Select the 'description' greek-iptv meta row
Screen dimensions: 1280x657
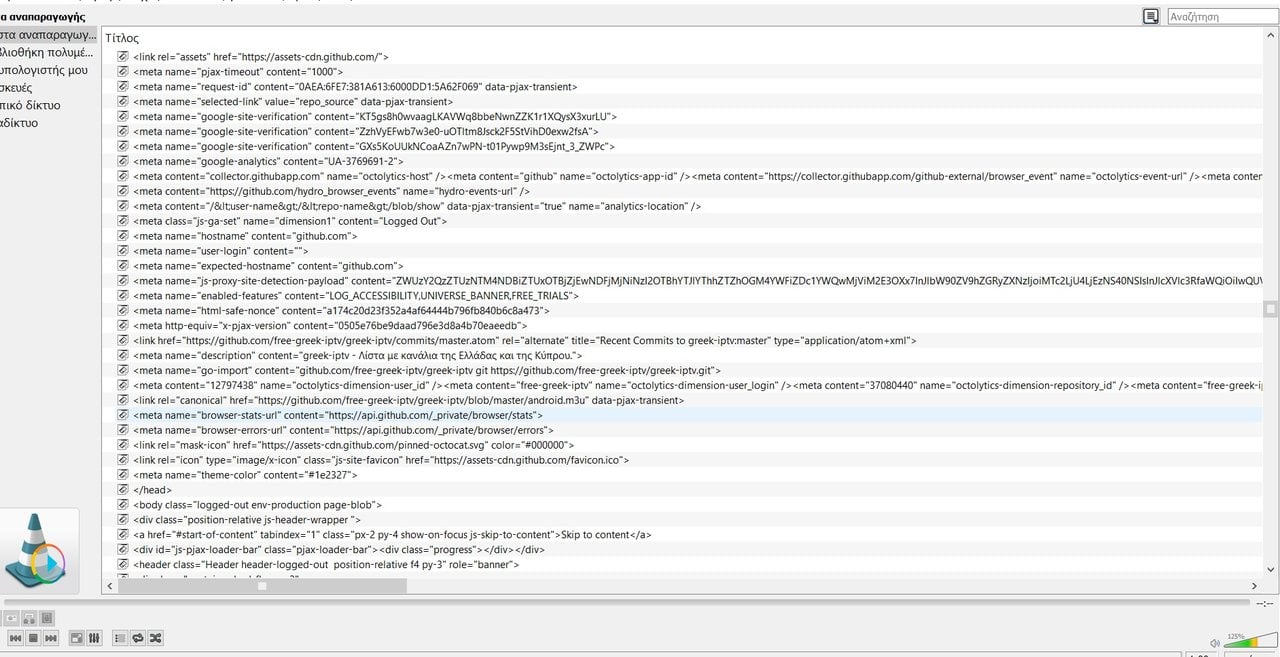pos(683,356)
